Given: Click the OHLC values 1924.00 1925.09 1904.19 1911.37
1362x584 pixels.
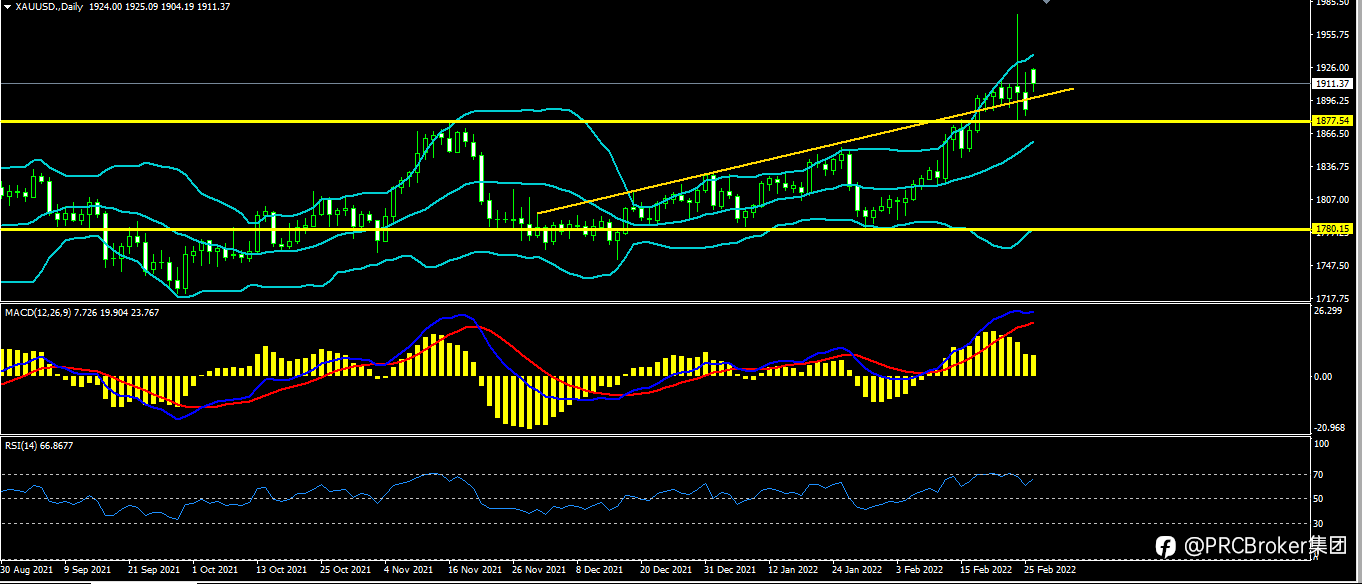Looking at the screenshot, I should pos(160,6).
